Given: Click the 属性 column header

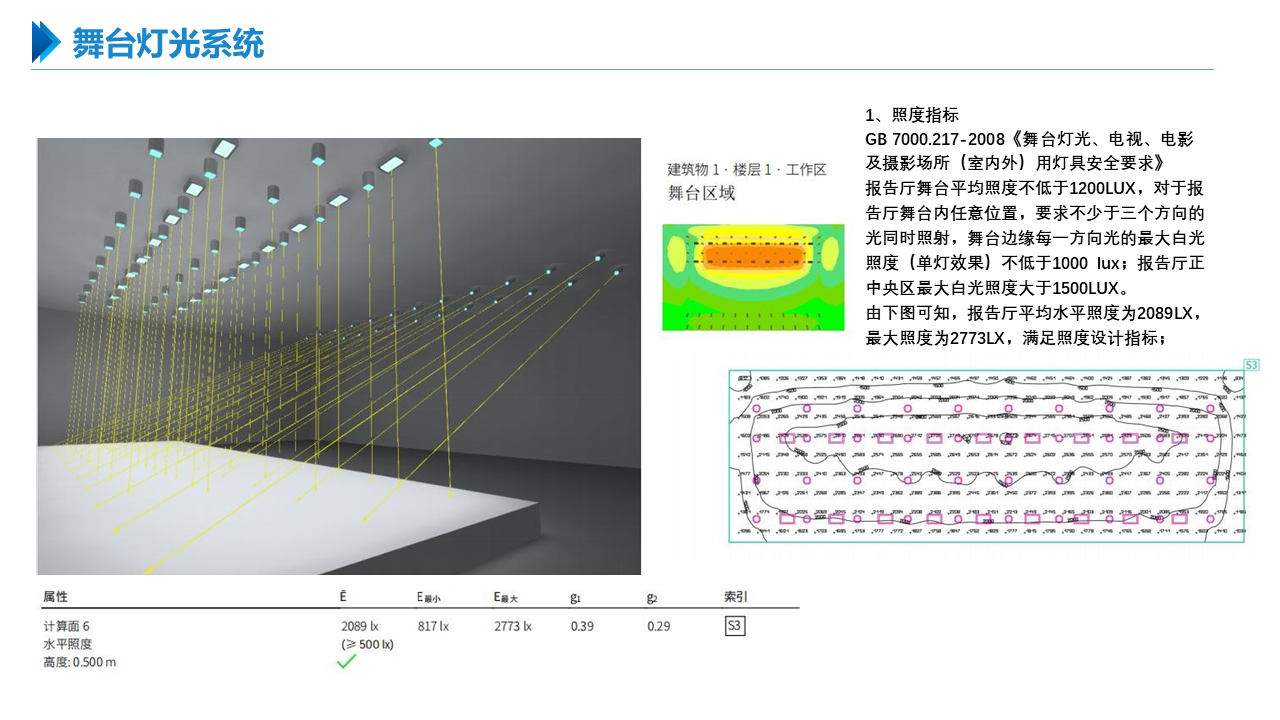Looking at the screenshot, I should point(56,597).
